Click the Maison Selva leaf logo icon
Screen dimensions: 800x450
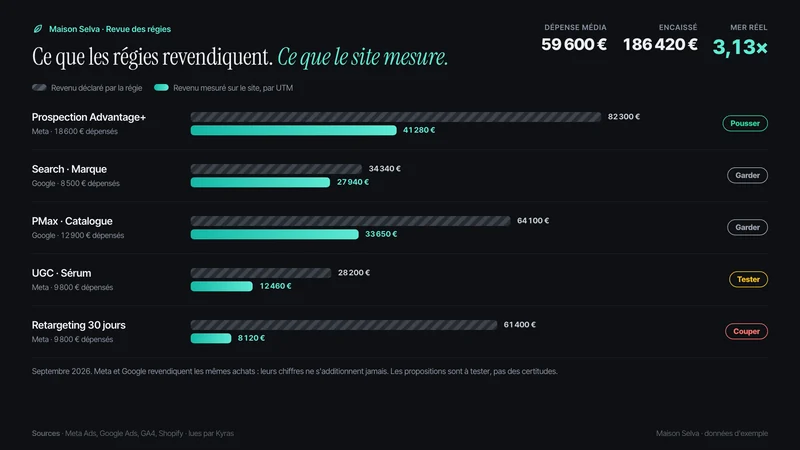point(38,29)
